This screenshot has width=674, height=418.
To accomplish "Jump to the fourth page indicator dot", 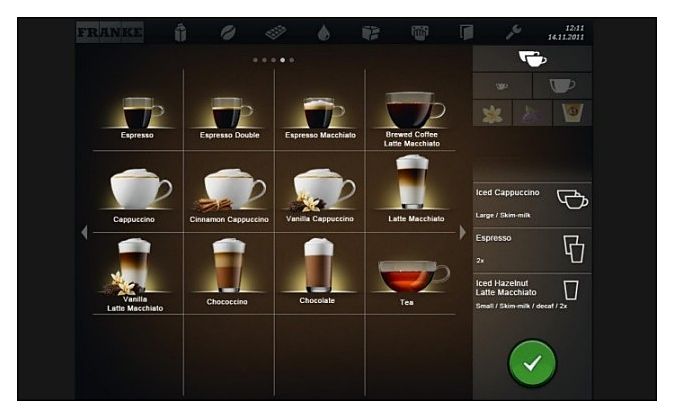I will [x=282, y=60].
